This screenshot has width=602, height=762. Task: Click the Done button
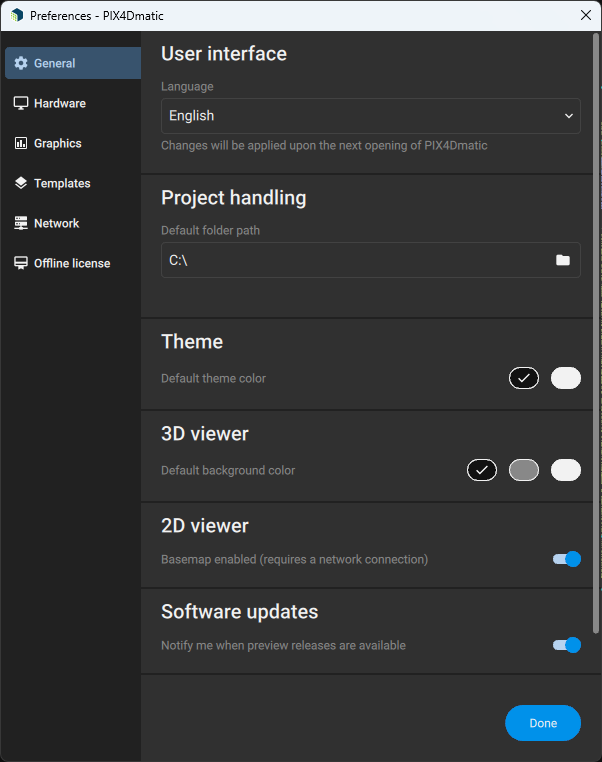click(x=543, y=723)
